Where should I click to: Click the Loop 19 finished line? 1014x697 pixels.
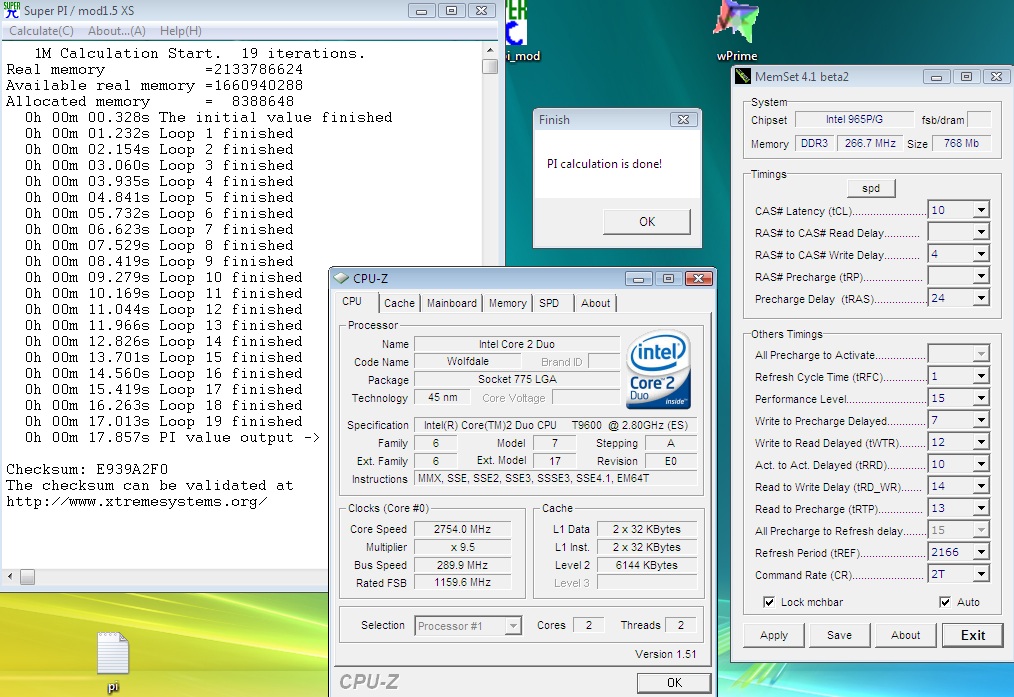click(164, 422)
